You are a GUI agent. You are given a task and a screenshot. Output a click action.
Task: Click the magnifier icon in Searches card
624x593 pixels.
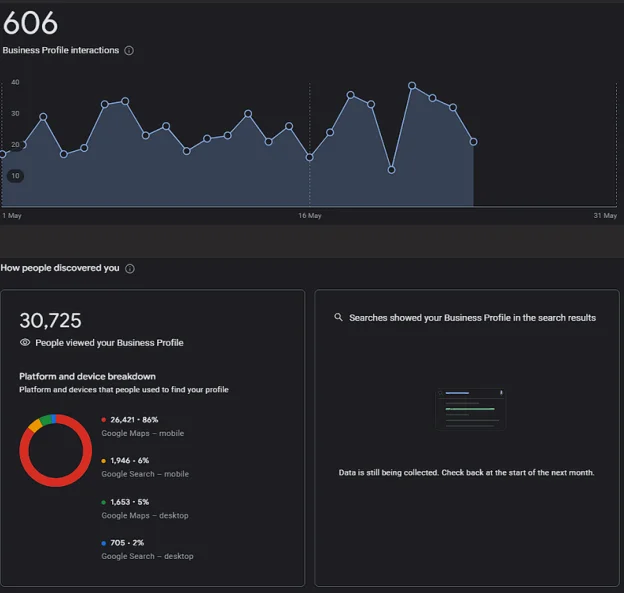click(339, 318)
